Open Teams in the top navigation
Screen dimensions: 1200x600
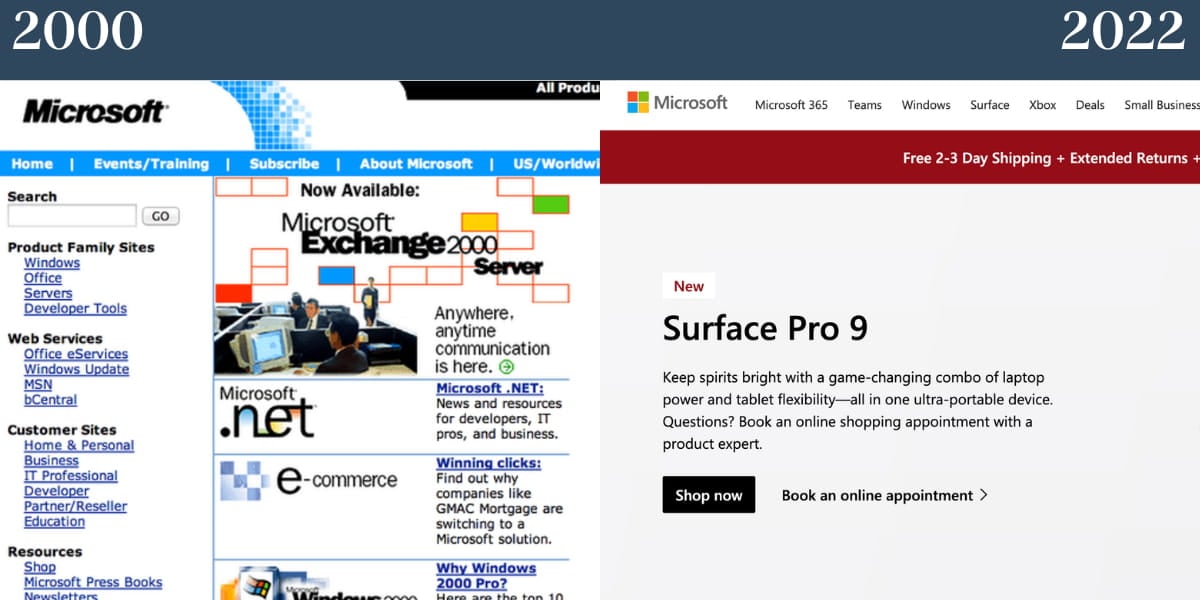click(865, 105)
